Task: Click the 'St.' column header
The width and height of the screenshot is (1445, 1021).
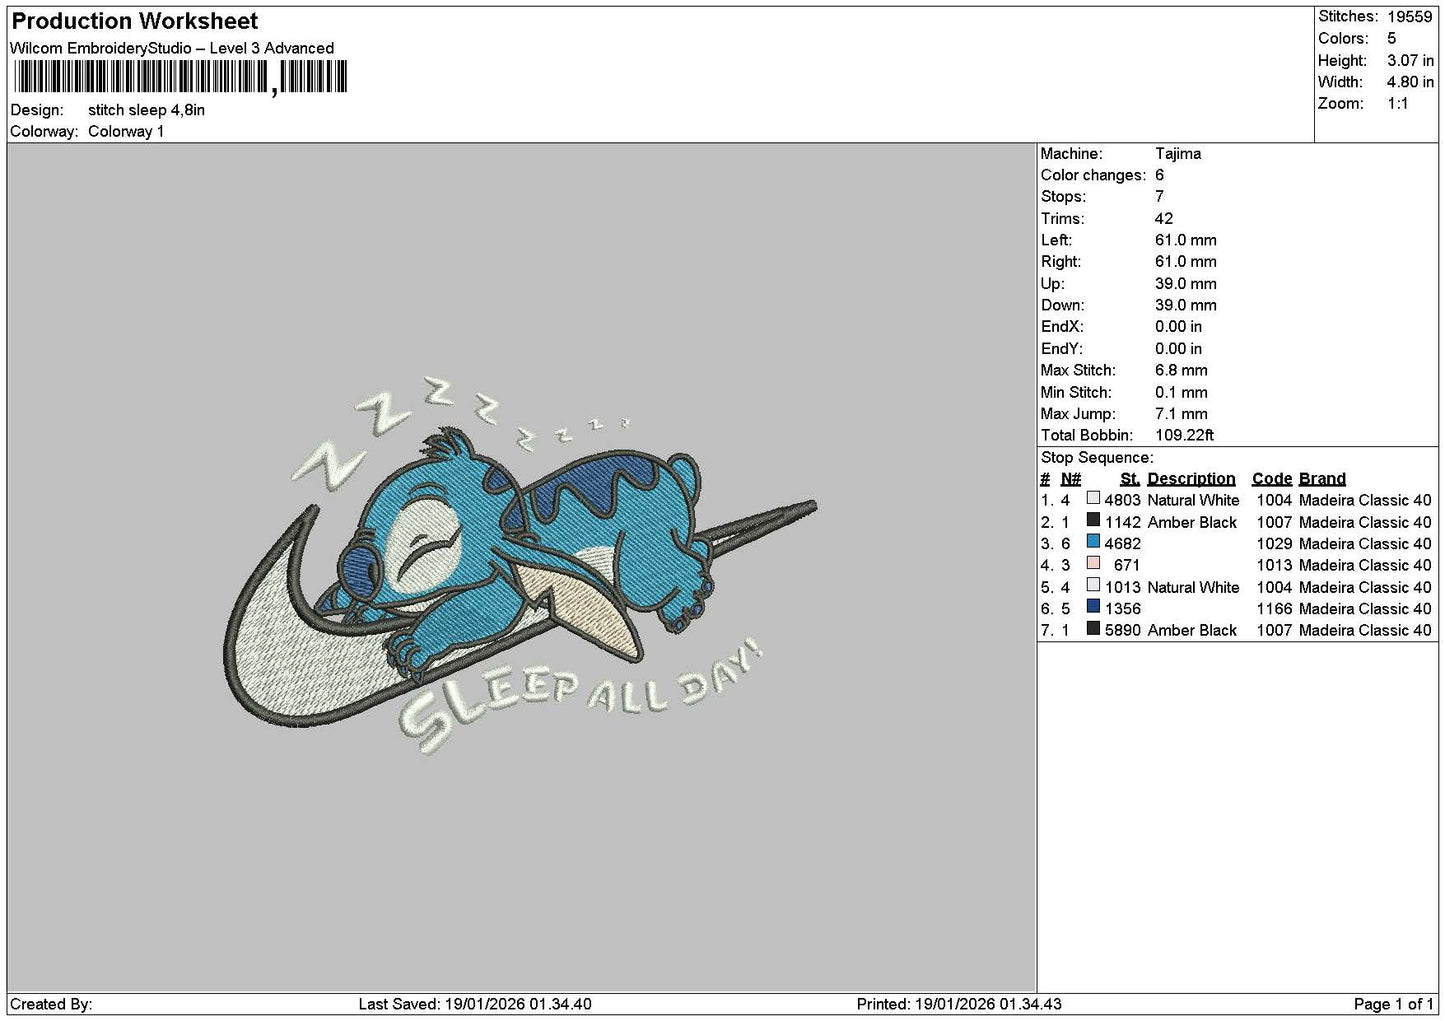Action: (1130, 479)
